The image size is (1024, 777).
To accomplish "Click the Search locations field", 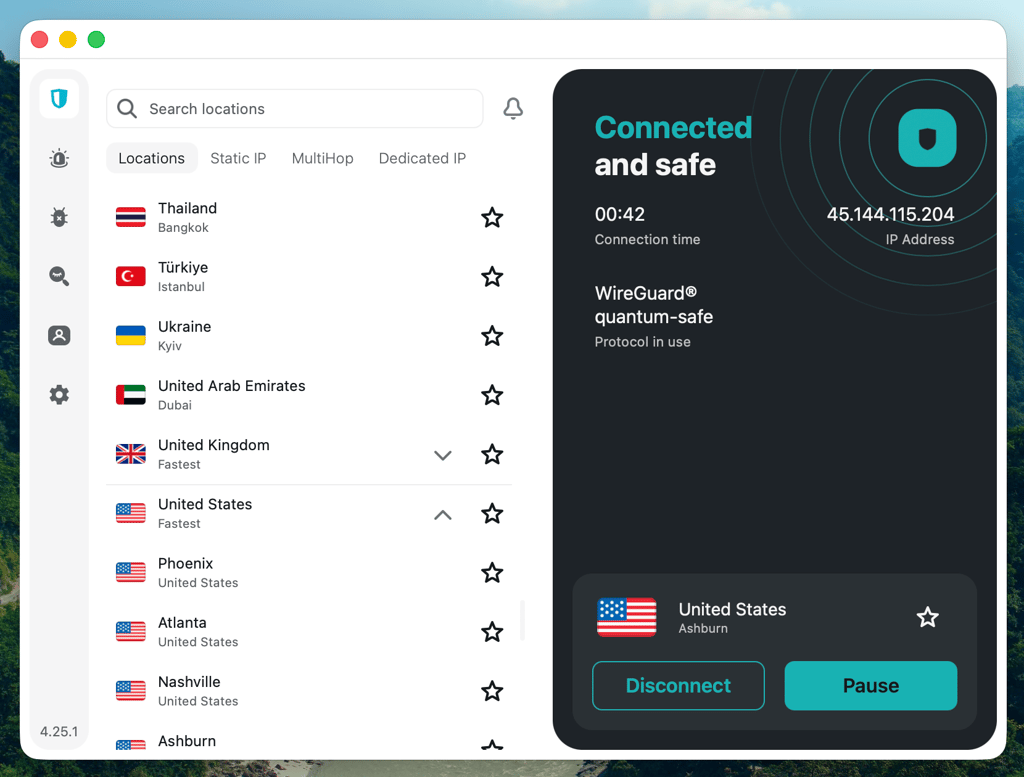I will (x=295, y=108).
